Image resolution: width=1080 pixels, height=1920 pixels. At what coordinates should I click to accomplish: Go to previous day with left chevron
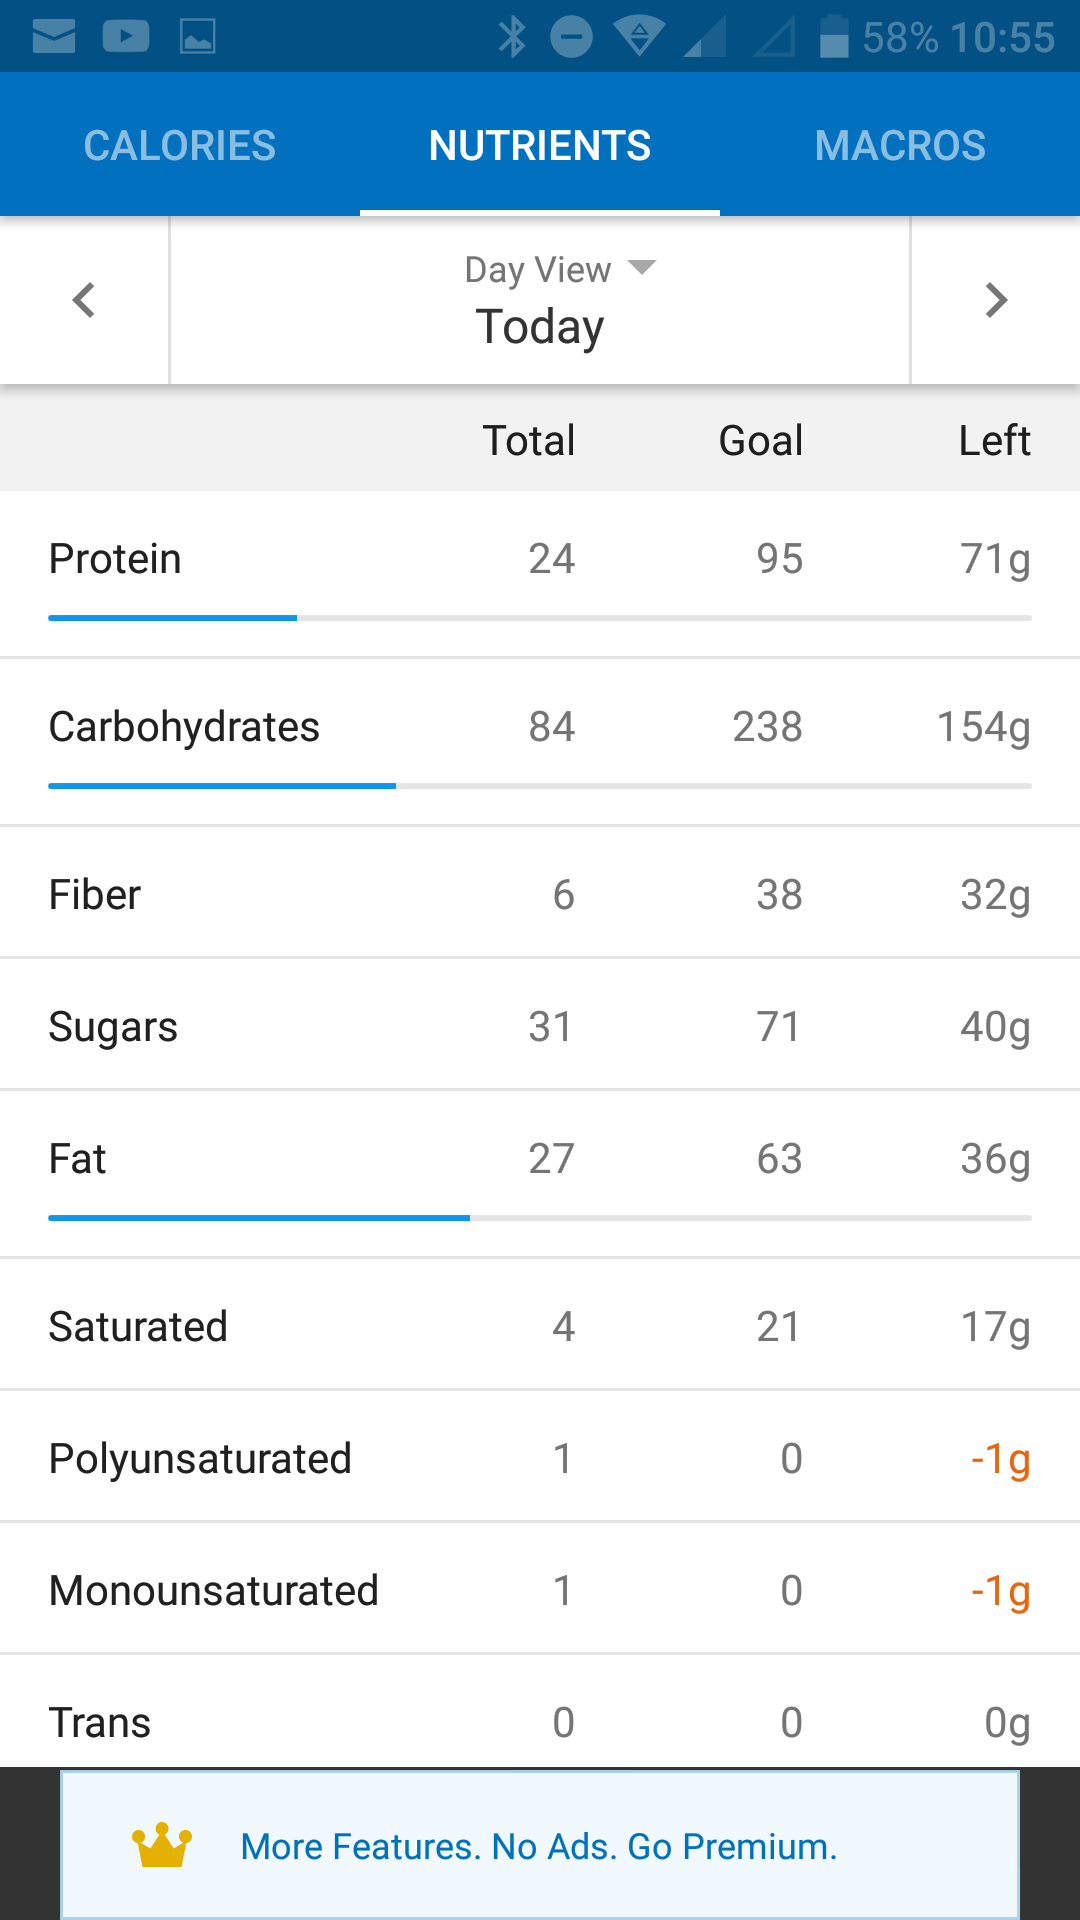click(84, 300)
